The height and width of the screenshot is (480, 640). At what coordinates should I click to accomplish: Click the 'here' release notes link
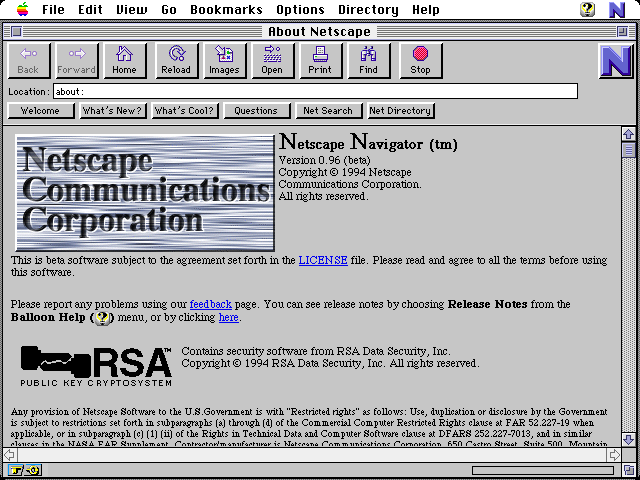pyautogui.click(x=229, y=318)
